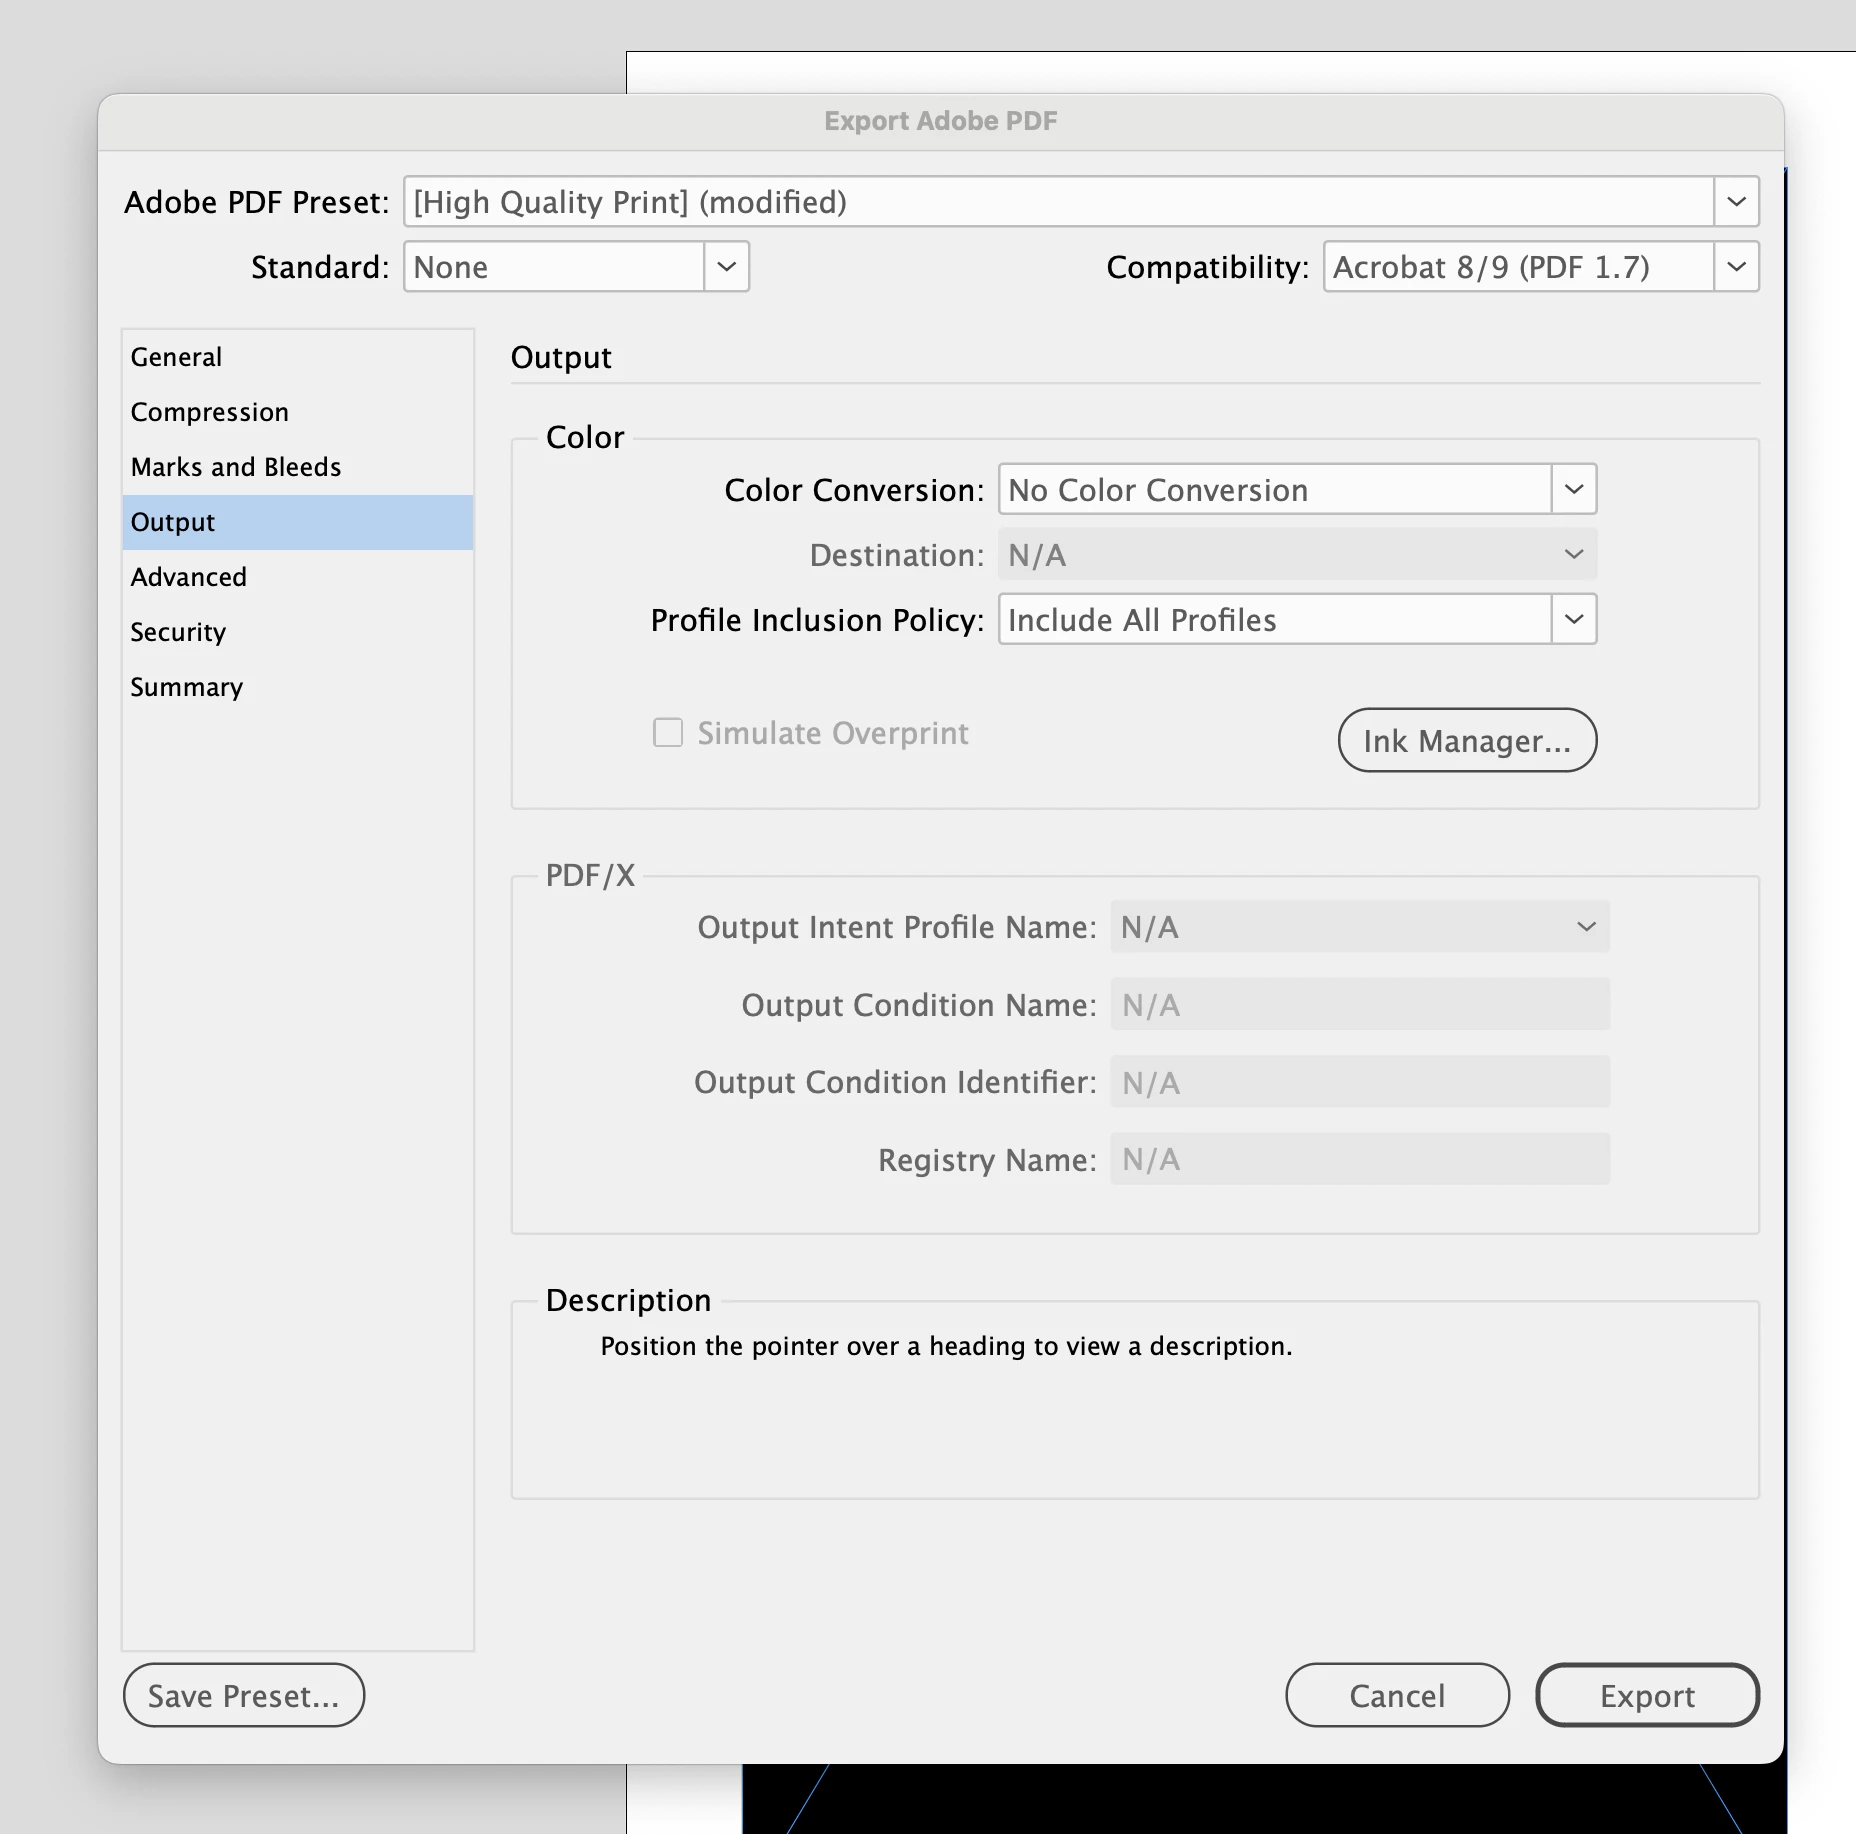Open the Advanced panel
This screenshot has width=1856, height=1834.
coord(298,577)
